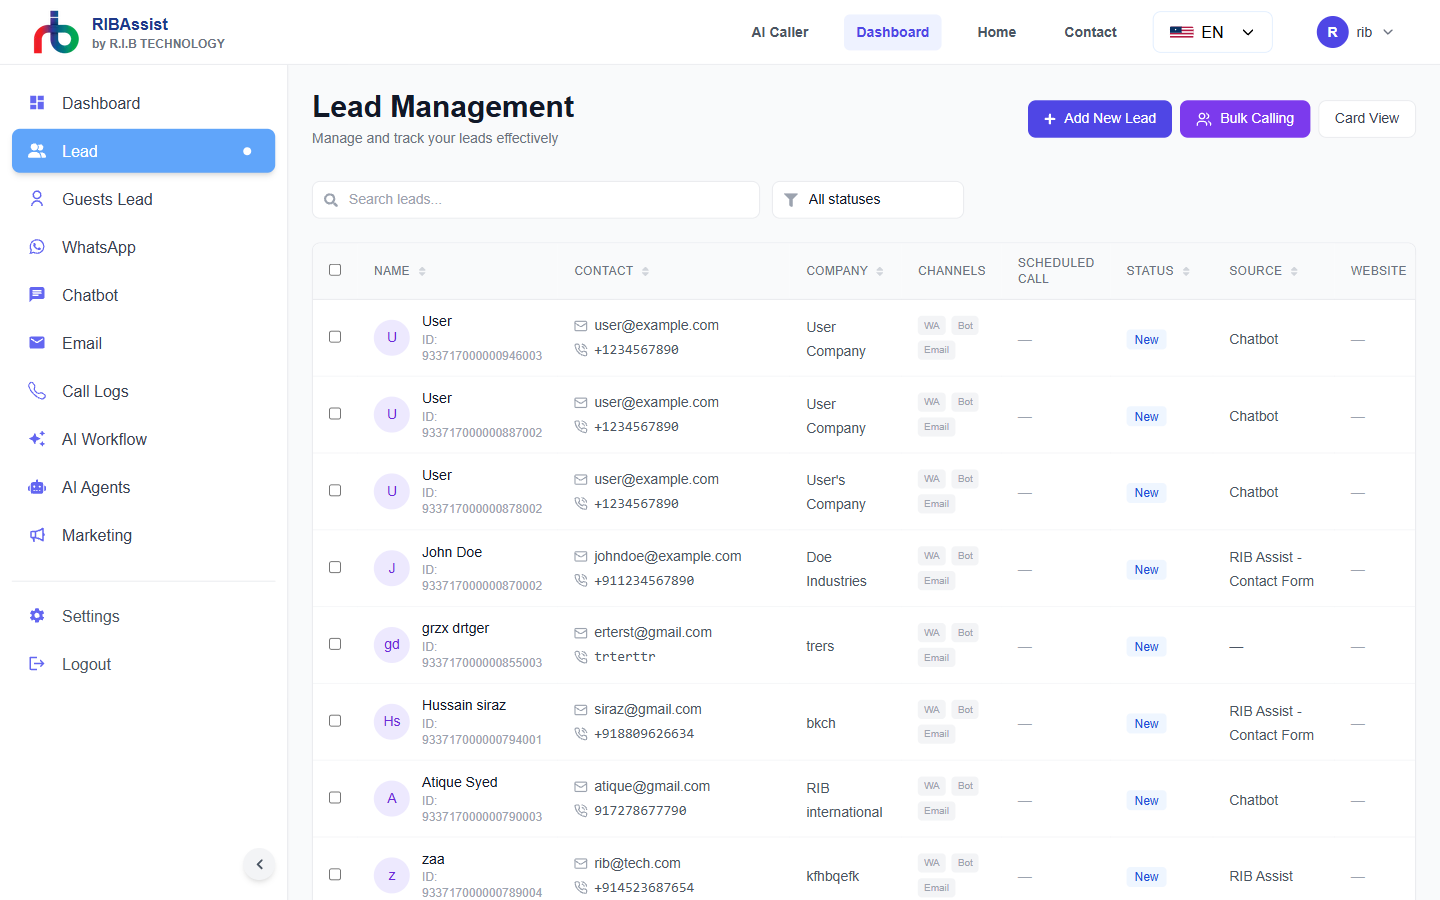View Call Logs via the phone icon

[x=37, y=391]
